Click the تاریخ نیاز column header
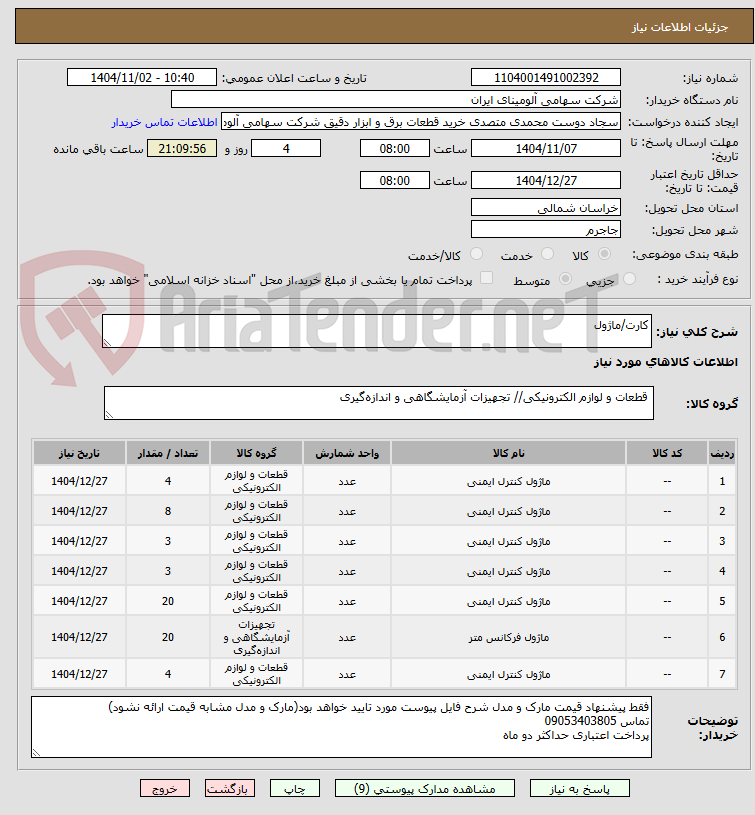Screen dimensions: 755x815 [x=80, y=453]
